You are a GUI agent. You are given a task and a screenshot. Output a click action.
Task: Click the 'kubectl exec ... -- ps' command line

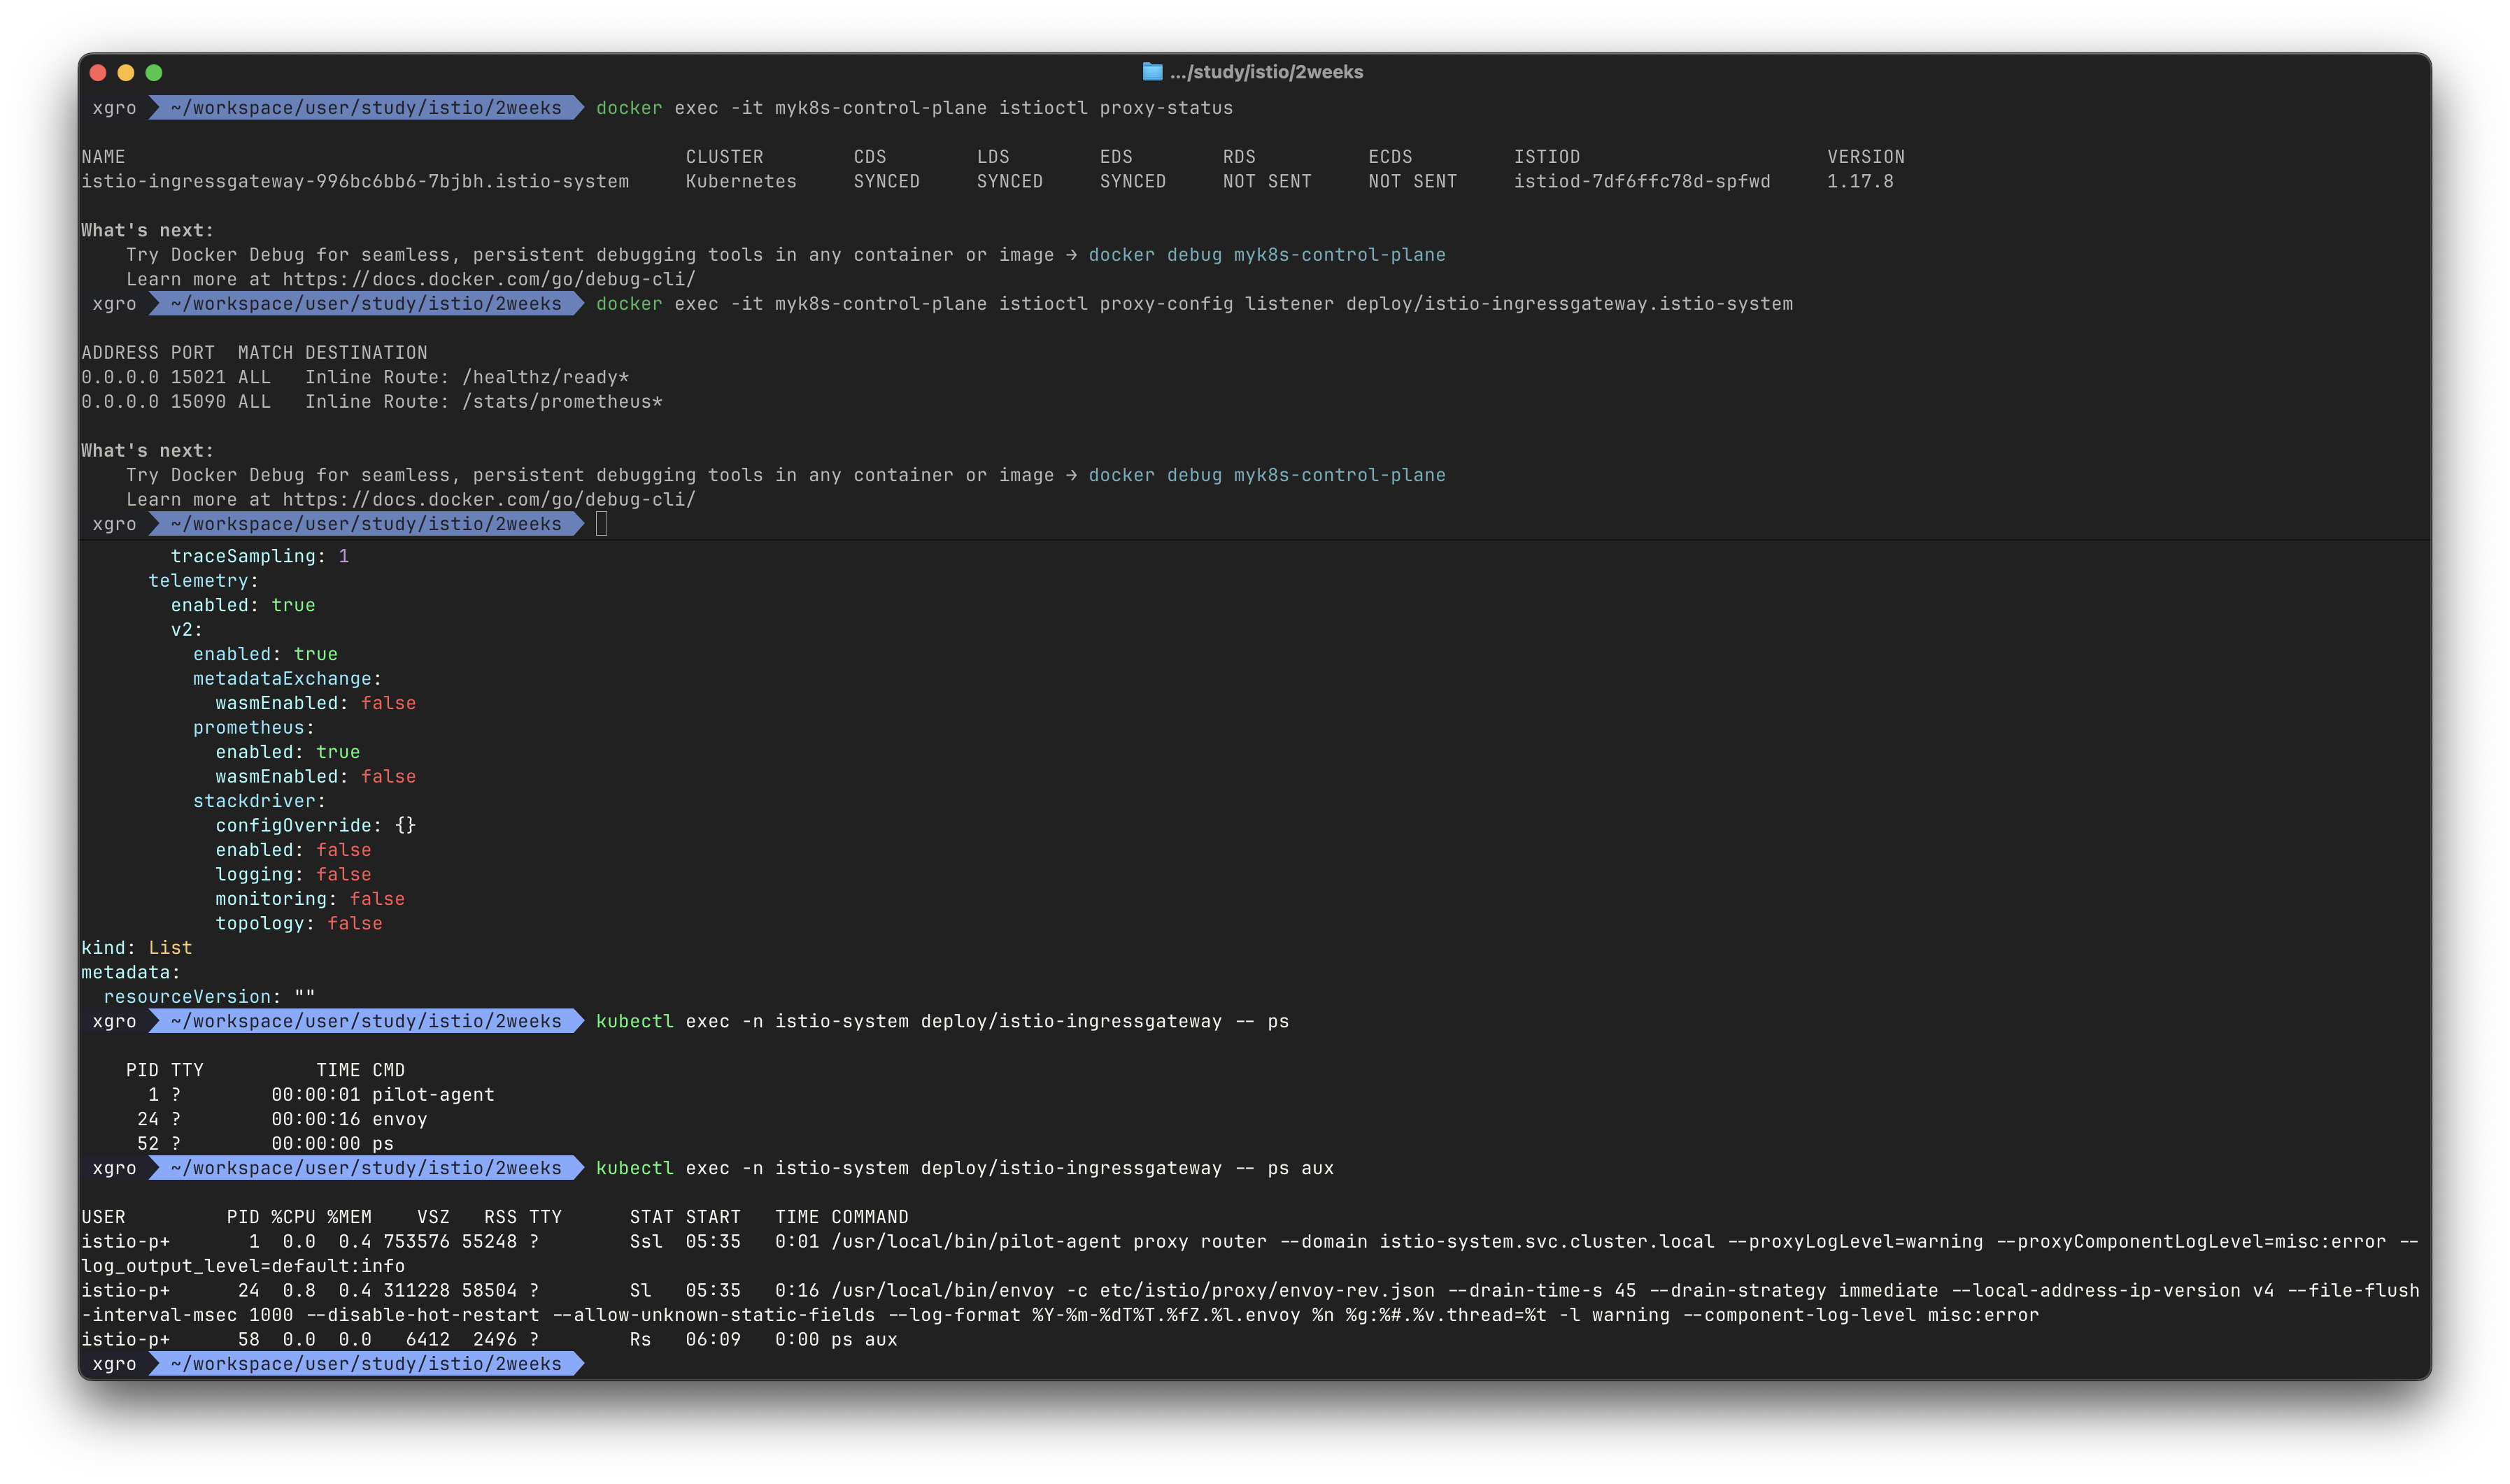coord(942,1021)
